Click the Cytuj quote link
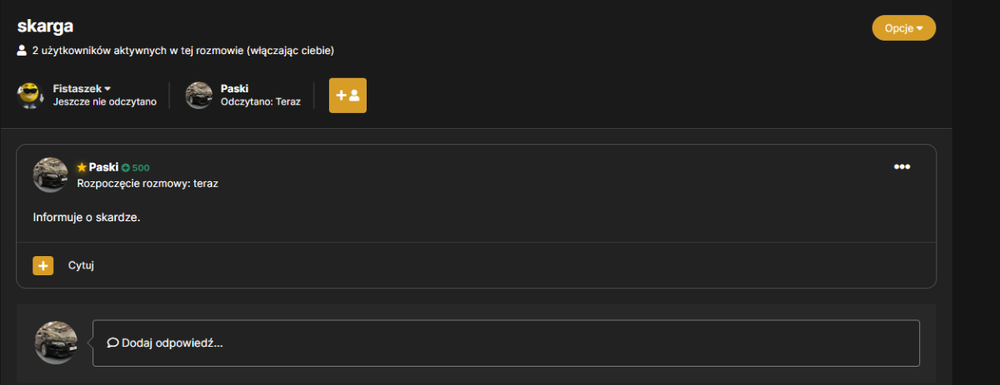The height and width of the screenshot is (385, 1000). click(81, 266)
